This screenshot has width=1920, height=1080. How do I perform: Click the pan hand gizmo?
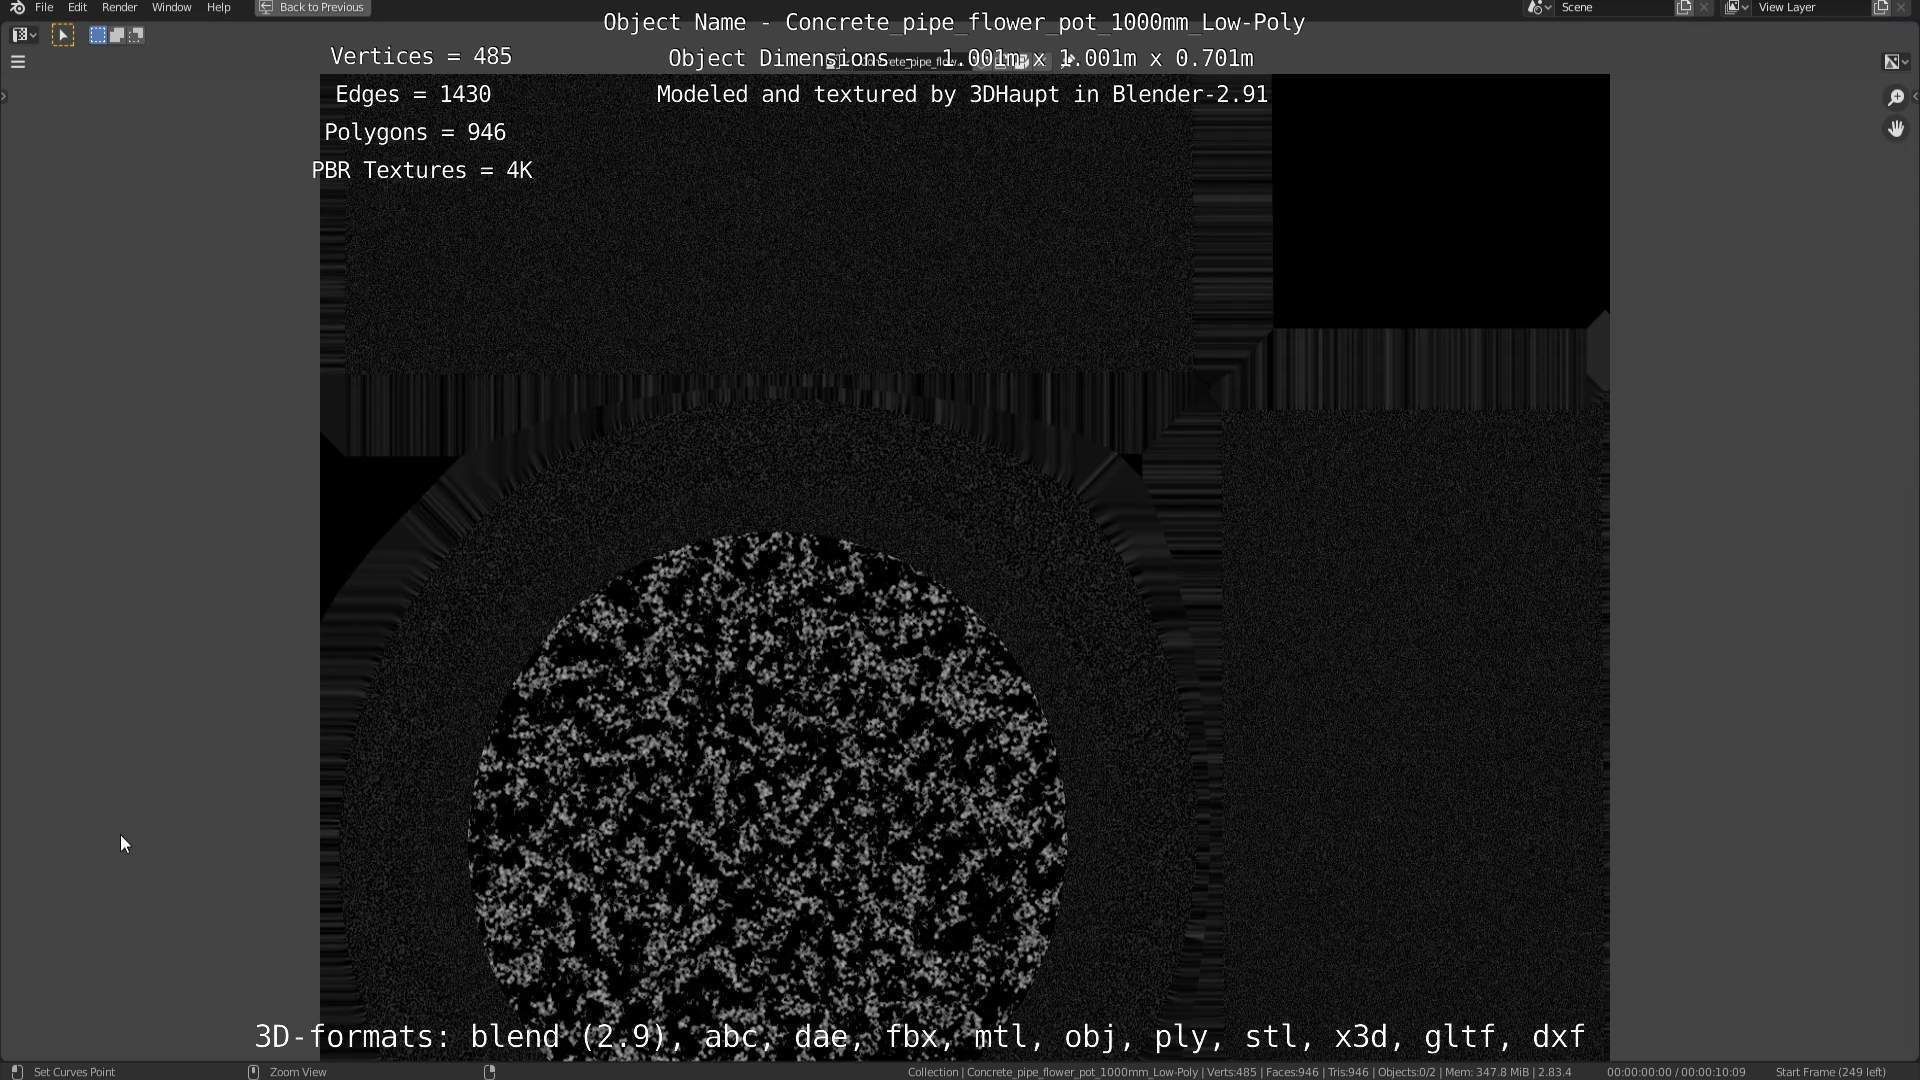[x=1895, y=129]
